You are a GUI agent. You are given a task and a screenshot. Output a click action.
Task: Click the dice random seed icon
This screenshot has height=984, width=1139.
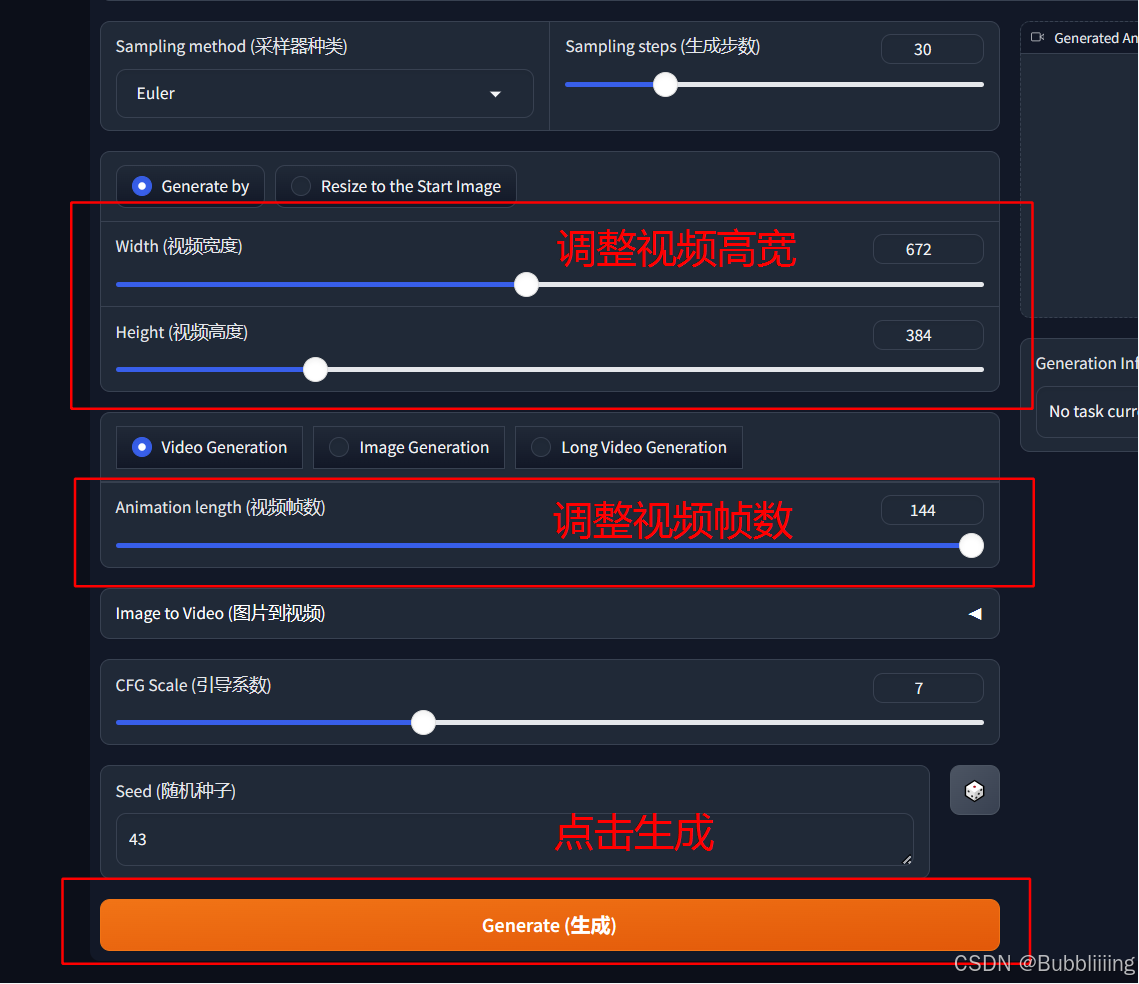(x=974, y=790)
